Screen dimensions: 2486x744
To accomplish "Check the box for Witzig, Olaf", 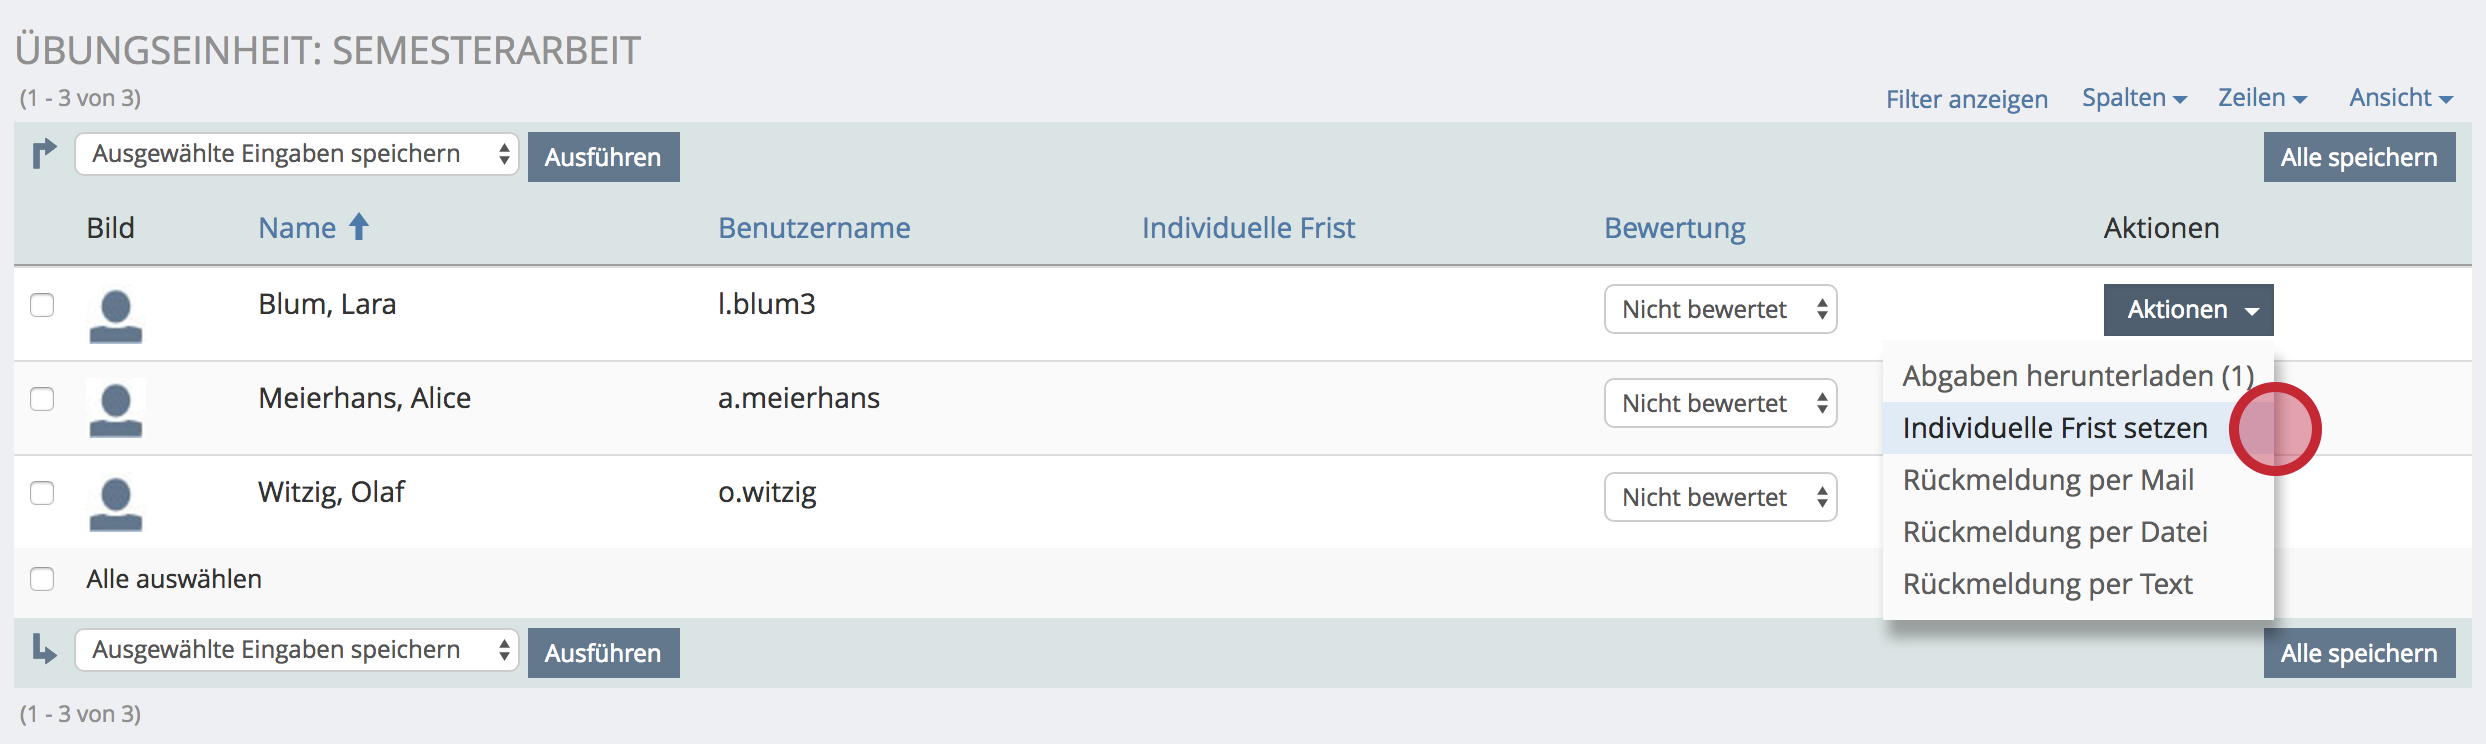I will (42, 492).
